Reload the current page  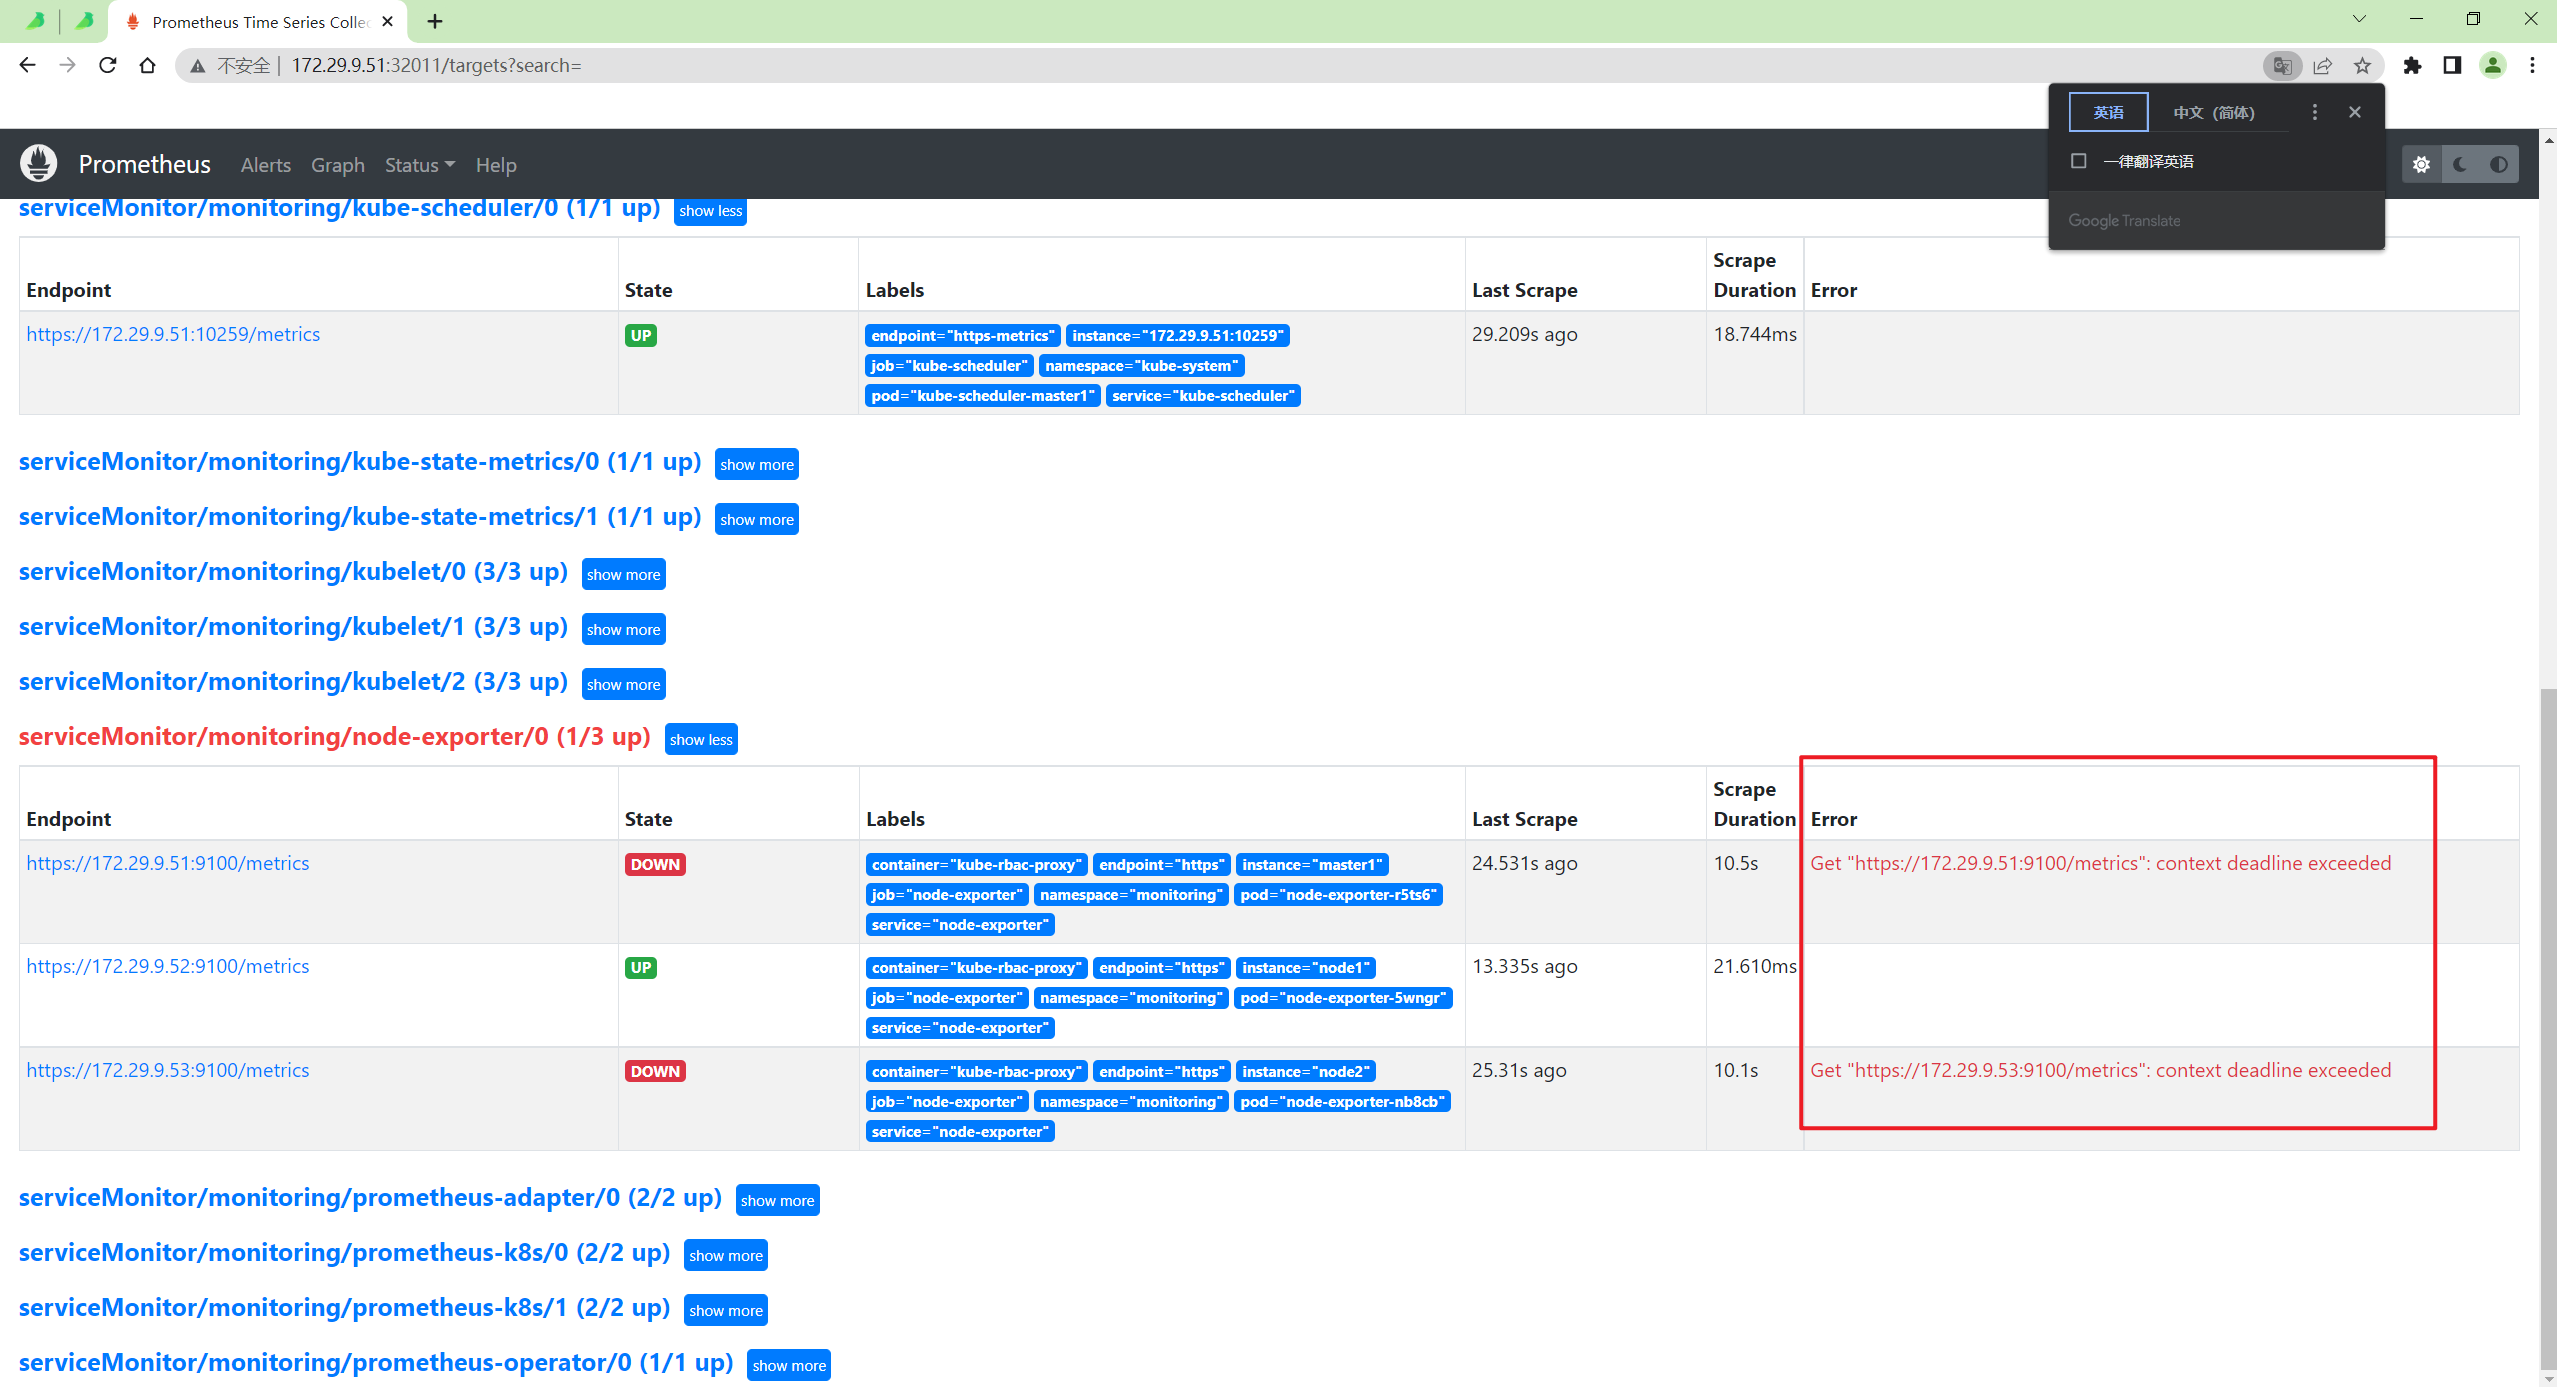pos(107,65)
